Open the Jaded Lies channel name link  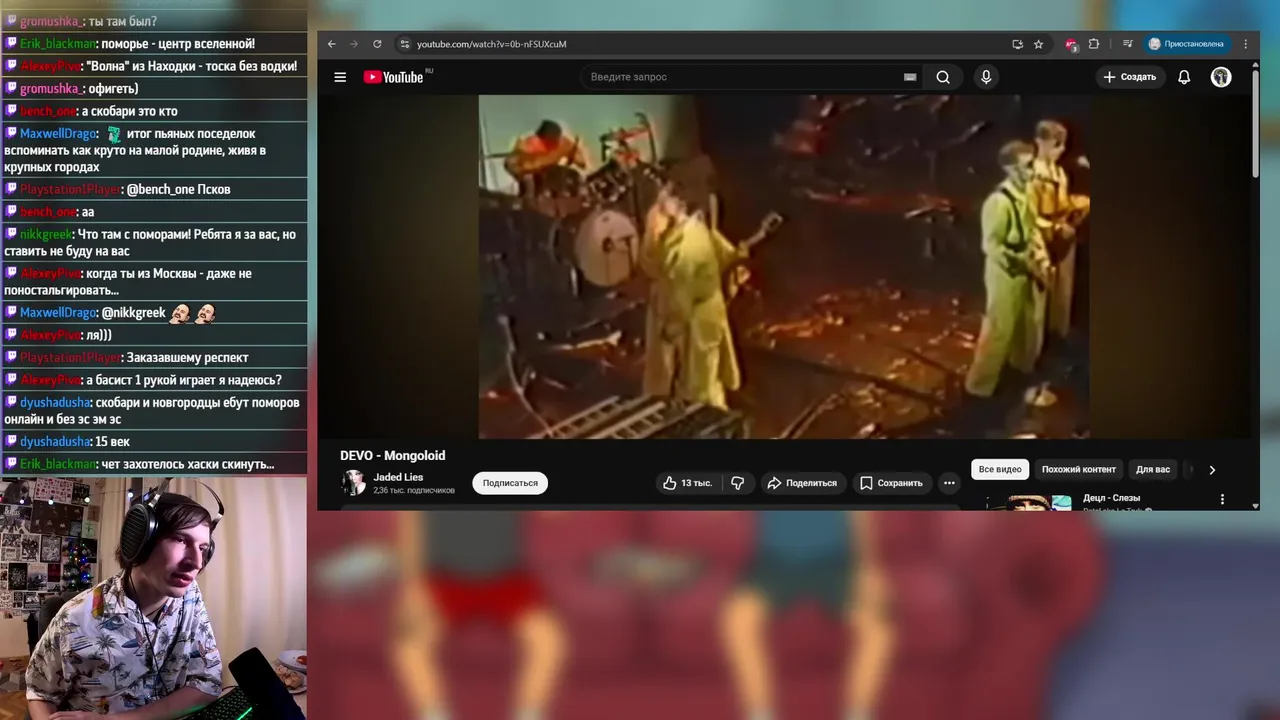pos(398,477)
